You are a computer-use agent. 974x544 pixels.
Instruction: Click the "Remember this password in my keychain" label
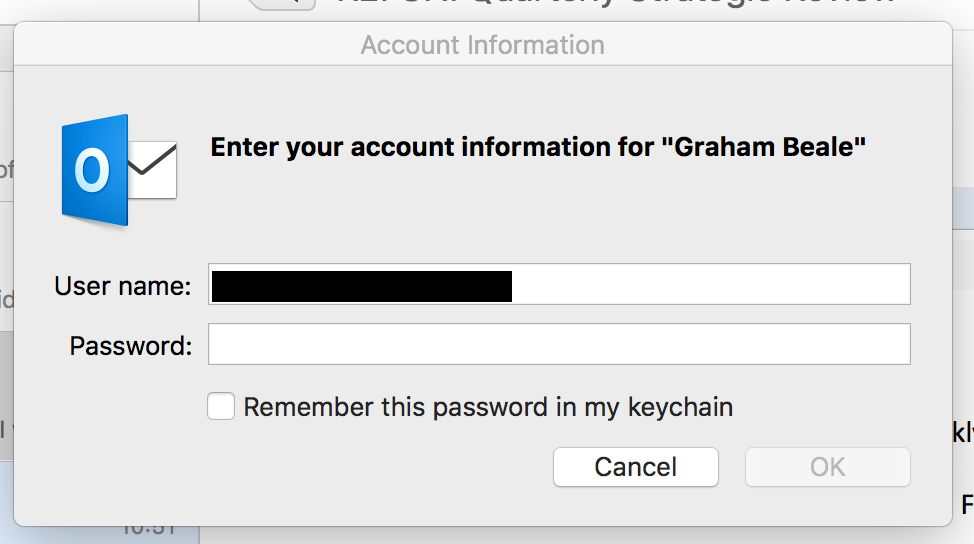coord(488,407)
